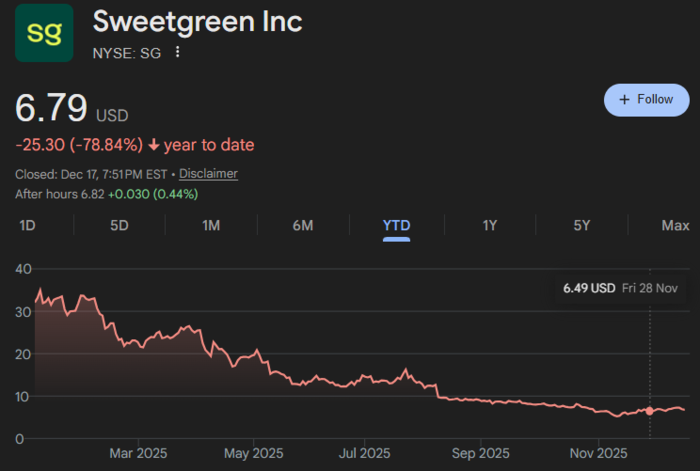Click the red down arrow indicator
This screenshot has height=471, width=700.
(x=154, y=145)
